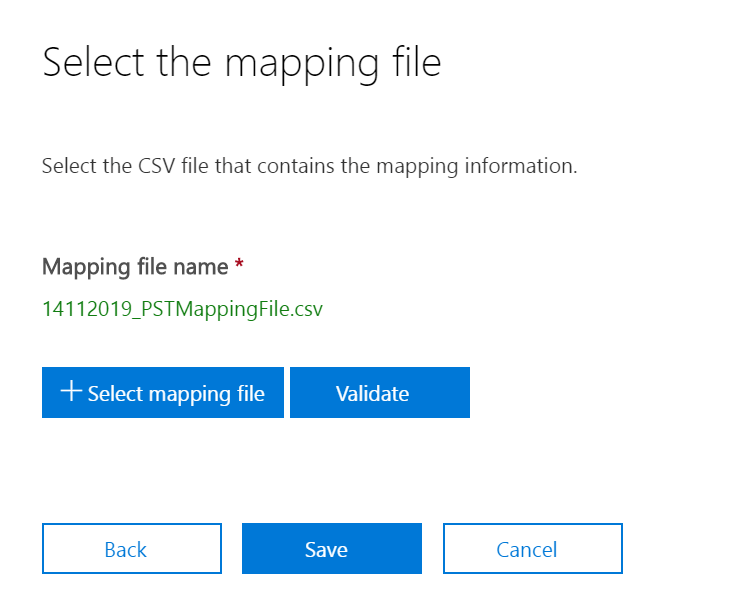Add a file using the plus symbol
The height and width of the screenshot is (609, 742).
[70, 392]
